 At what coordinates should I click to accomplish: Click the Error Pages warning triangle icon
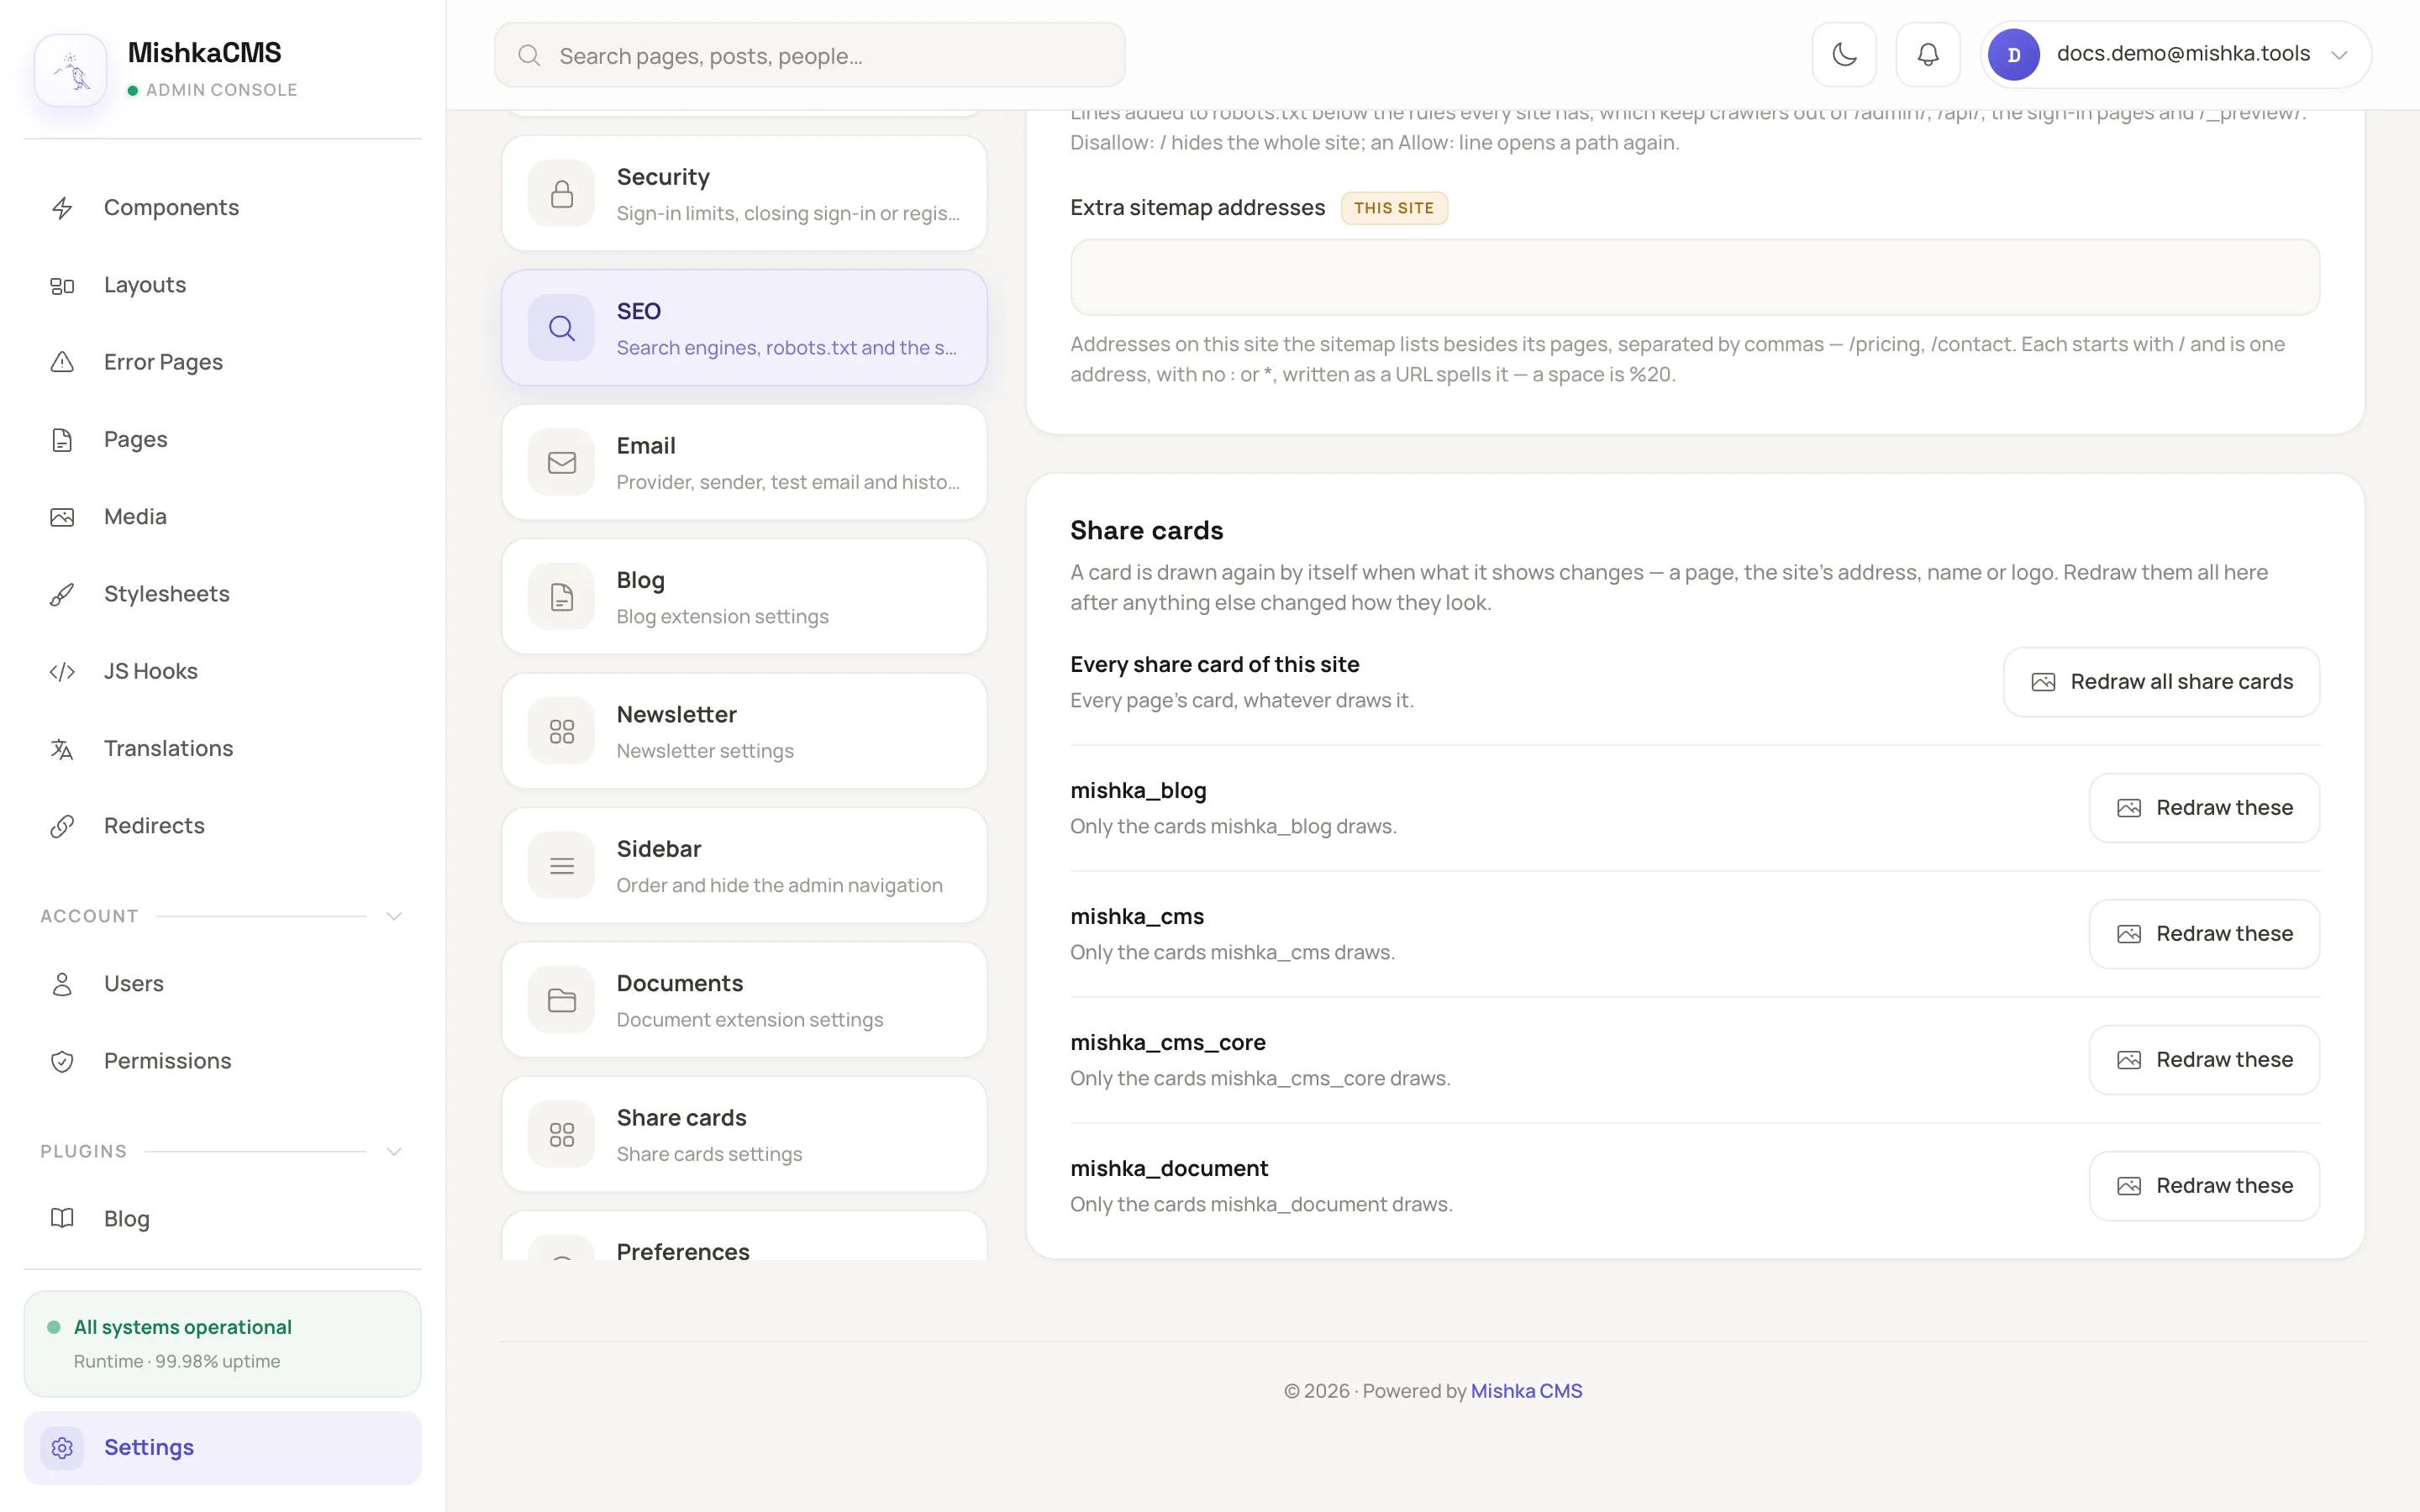click(62, 362)
